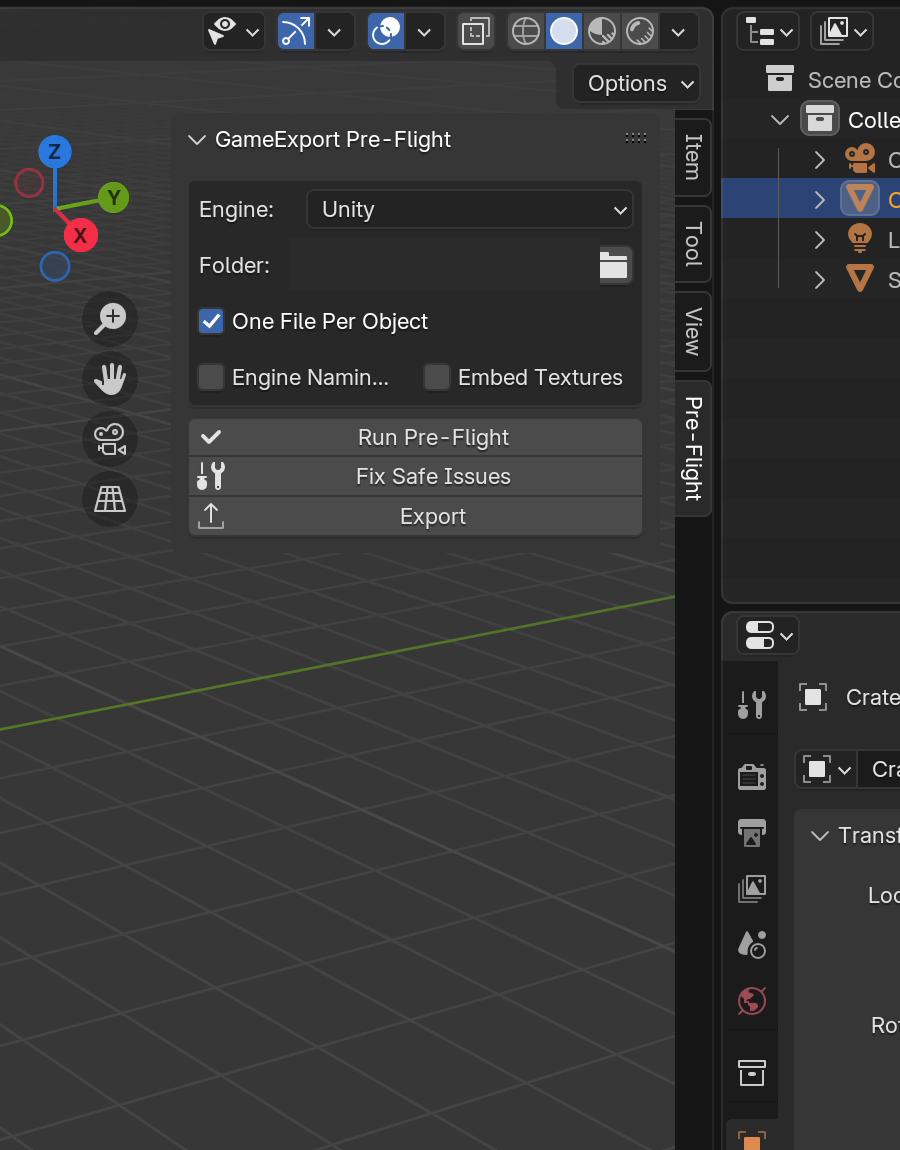The height and width of the screenshot is (1150, 900).
Task: Collapse the Collection in outliner
Action: click(x=780, y=119)
